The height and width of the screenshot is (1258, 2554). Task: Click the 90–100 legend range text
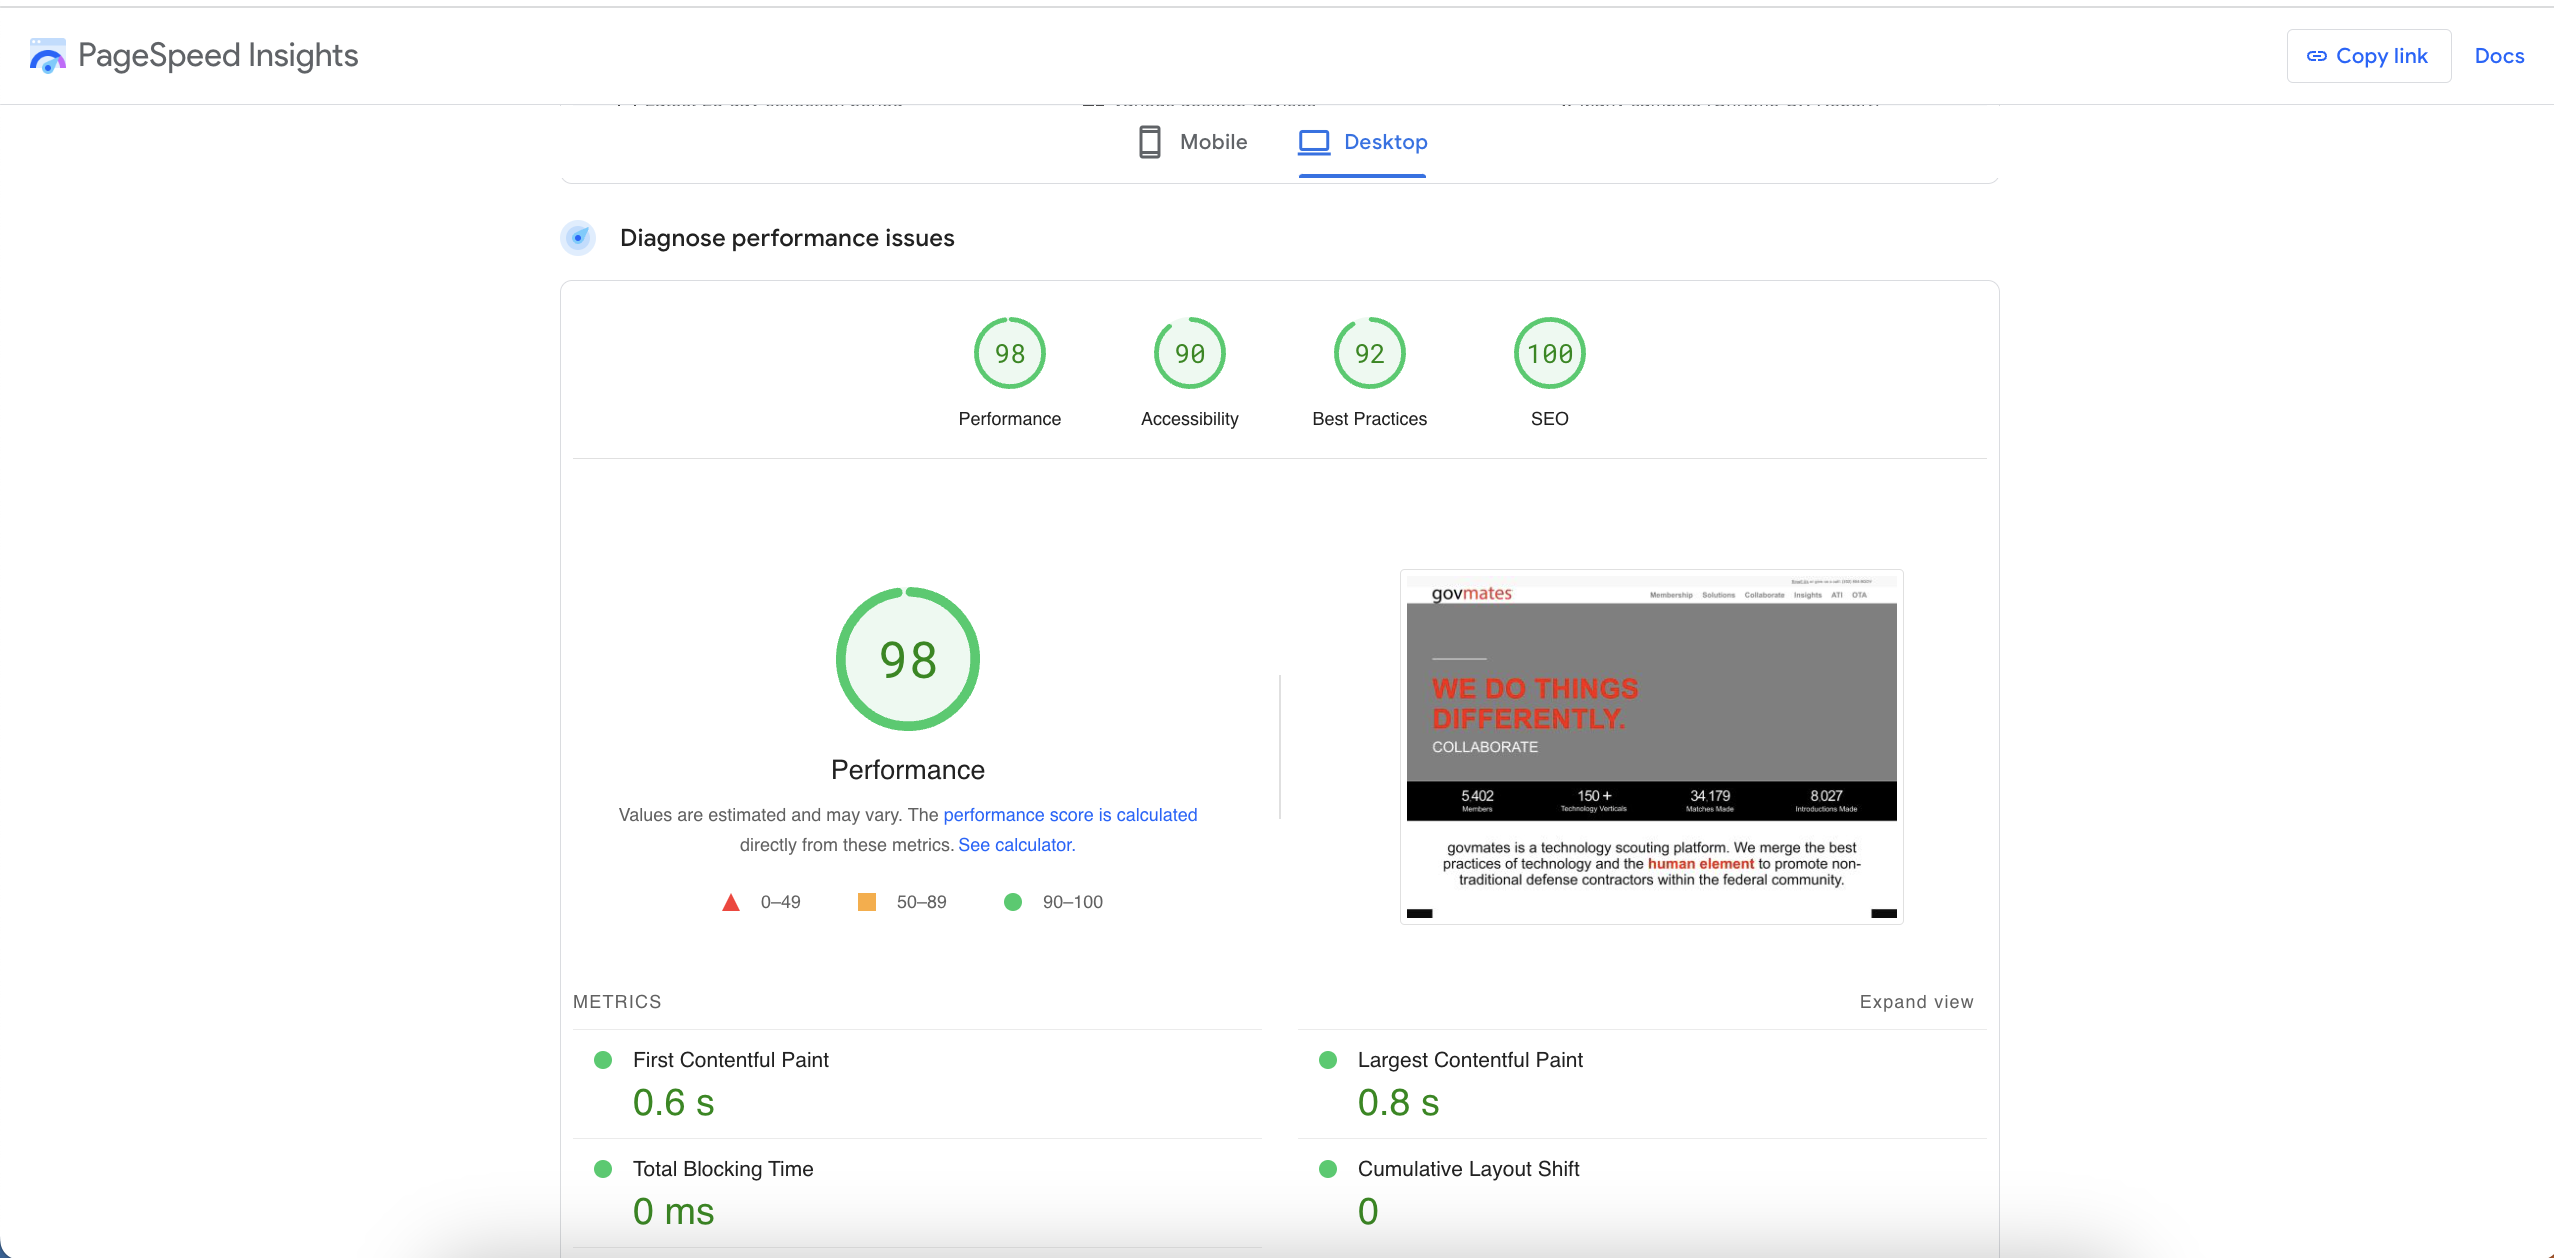1073,902
